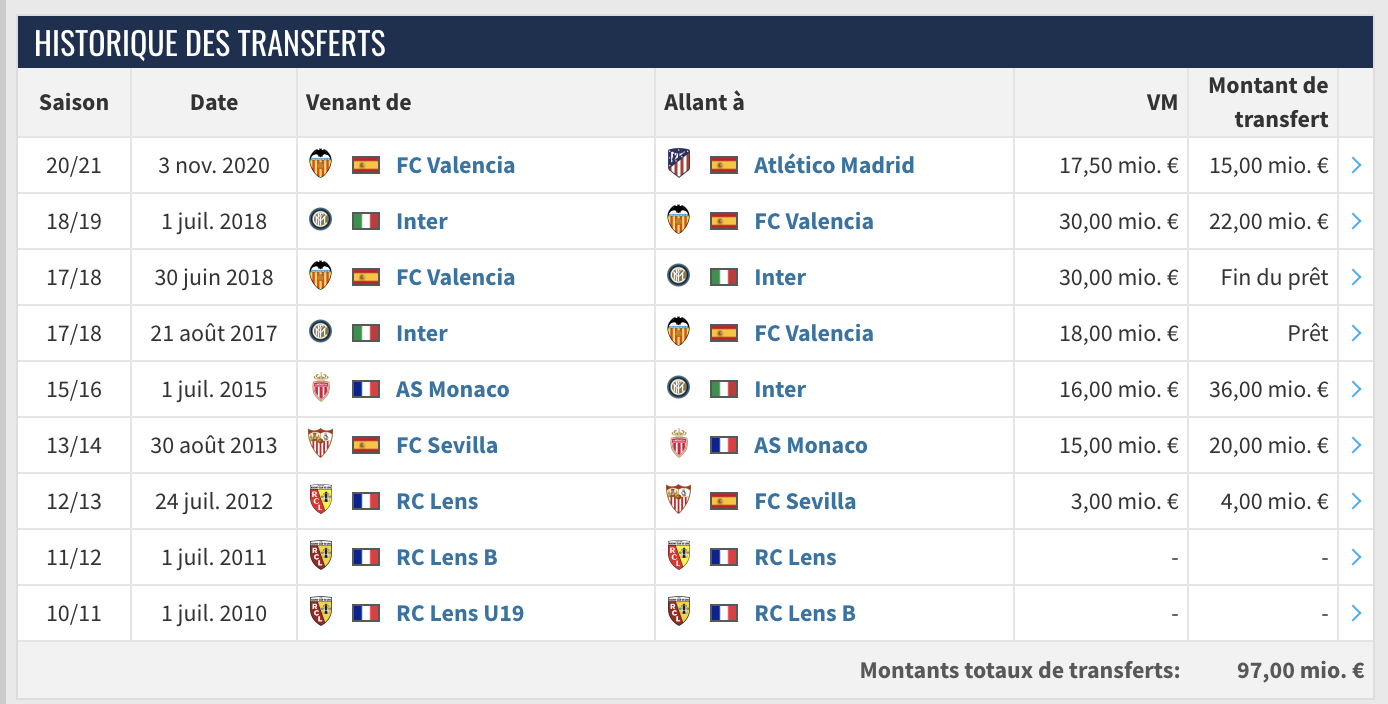Expand the 20/21 transfer details arrow

pyautogui.click(x=1356, y=165)
